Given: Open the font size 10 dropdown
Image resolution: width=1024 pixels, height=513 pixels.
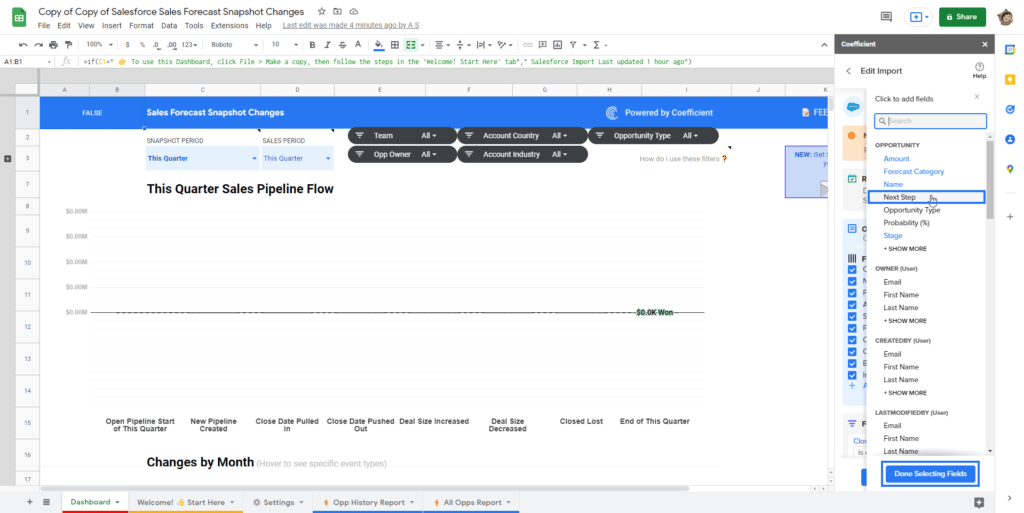Looking at the screenshot, I should (285, 44).
